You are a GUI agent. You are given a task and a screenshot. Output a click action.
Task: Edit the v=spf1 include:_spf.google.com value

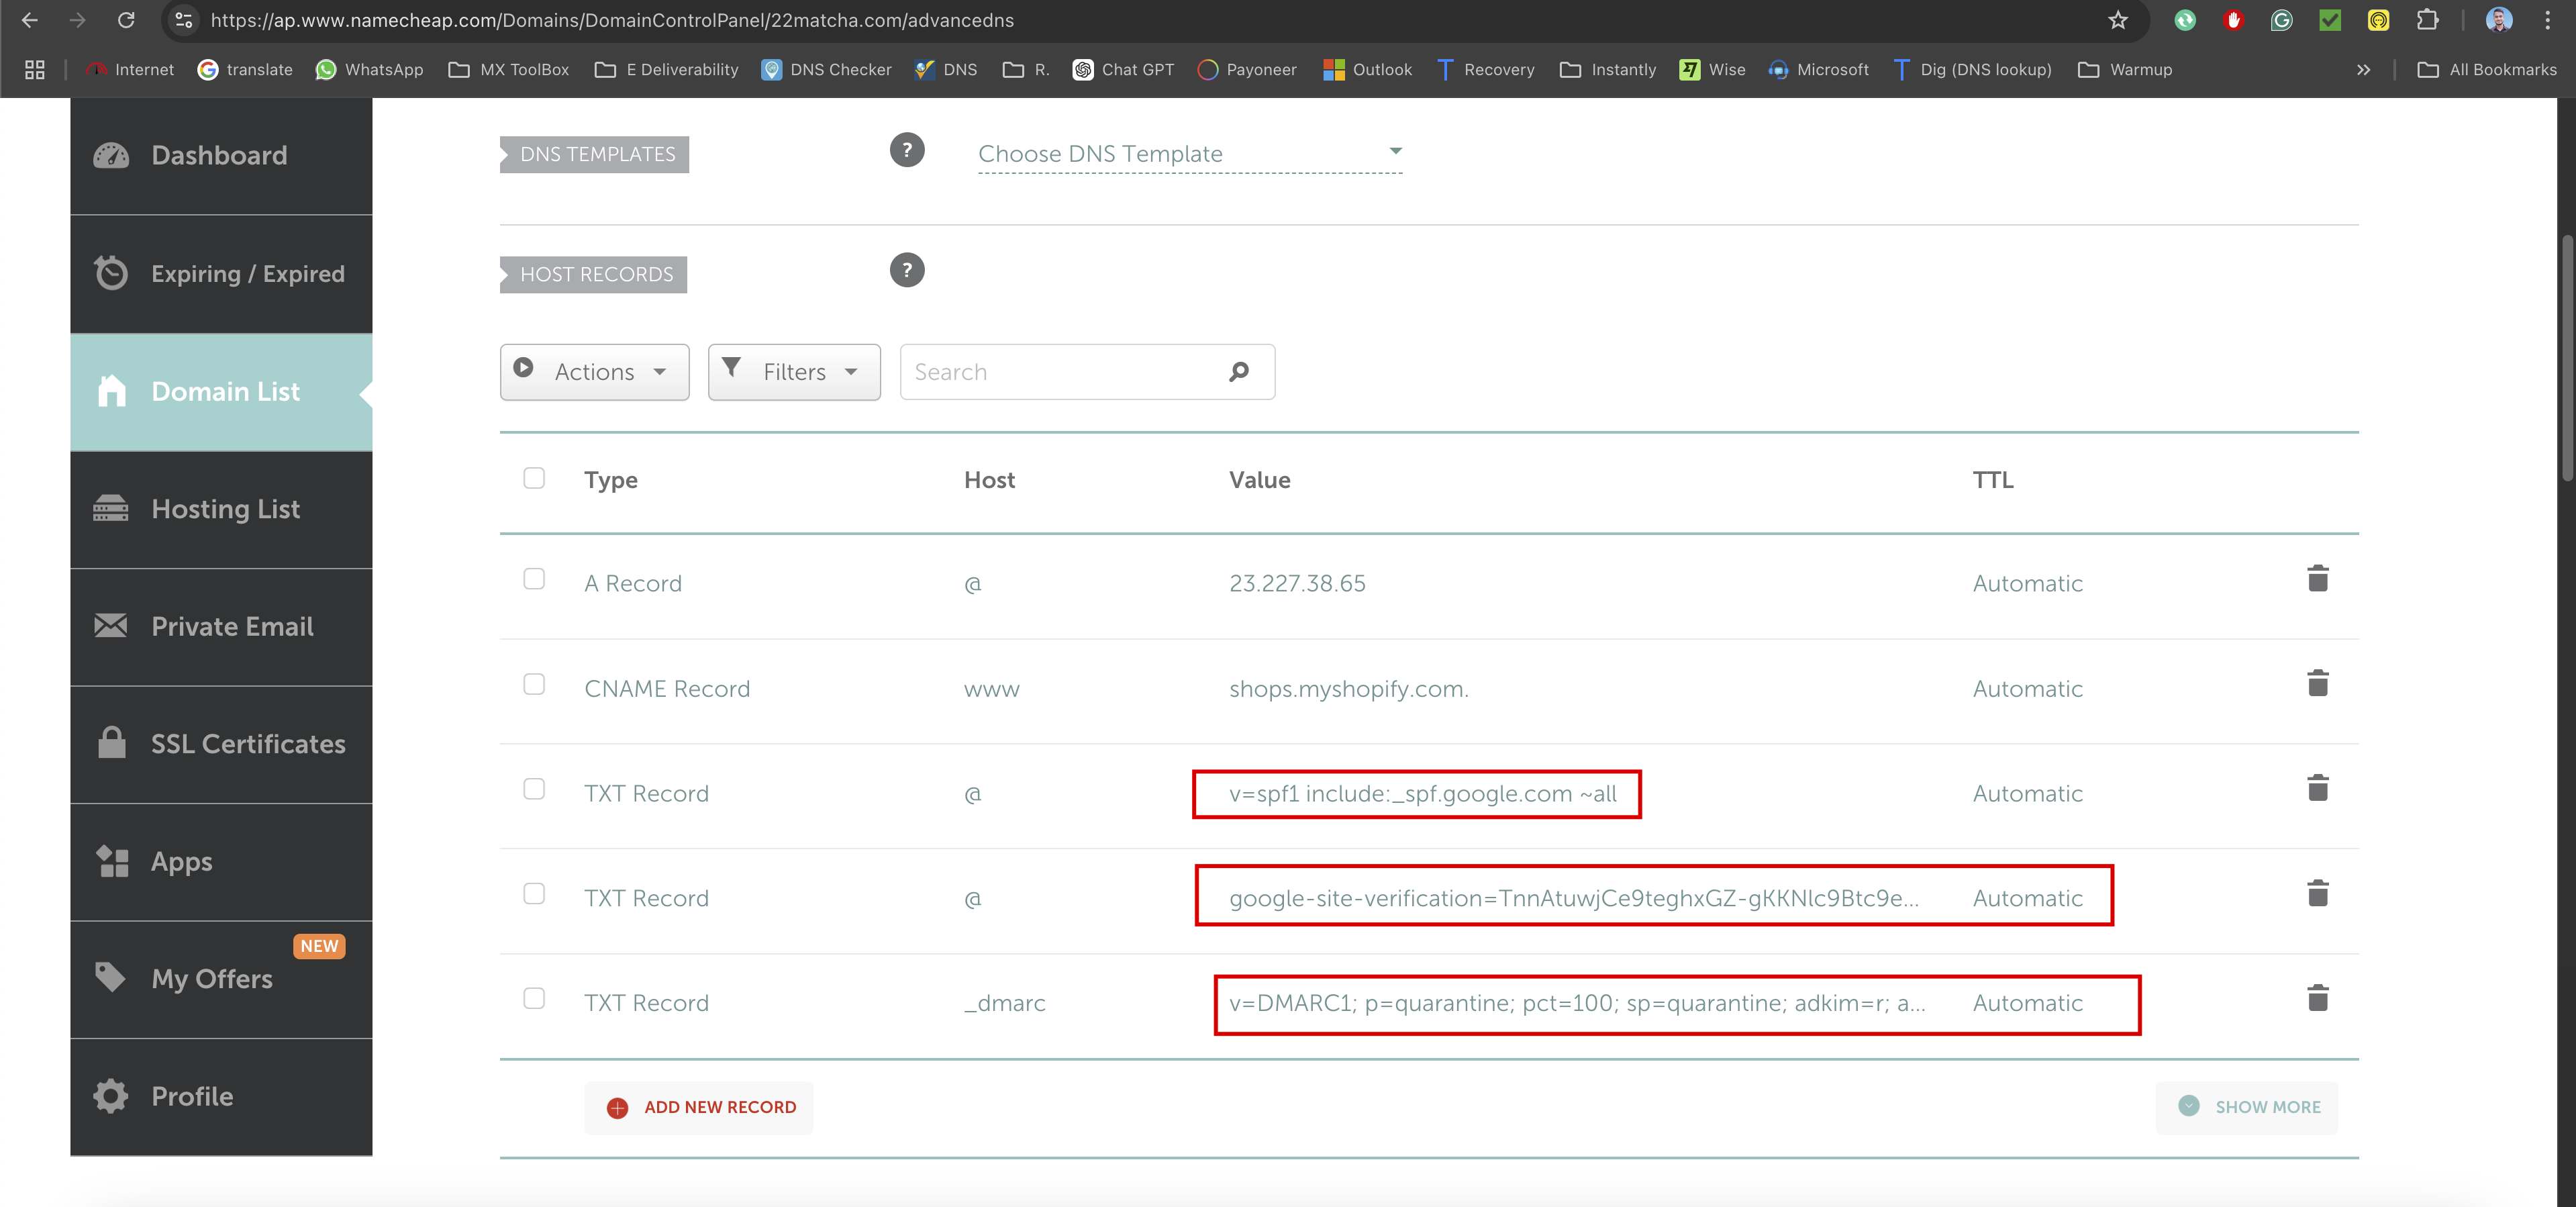click(x=1422, y=794)
